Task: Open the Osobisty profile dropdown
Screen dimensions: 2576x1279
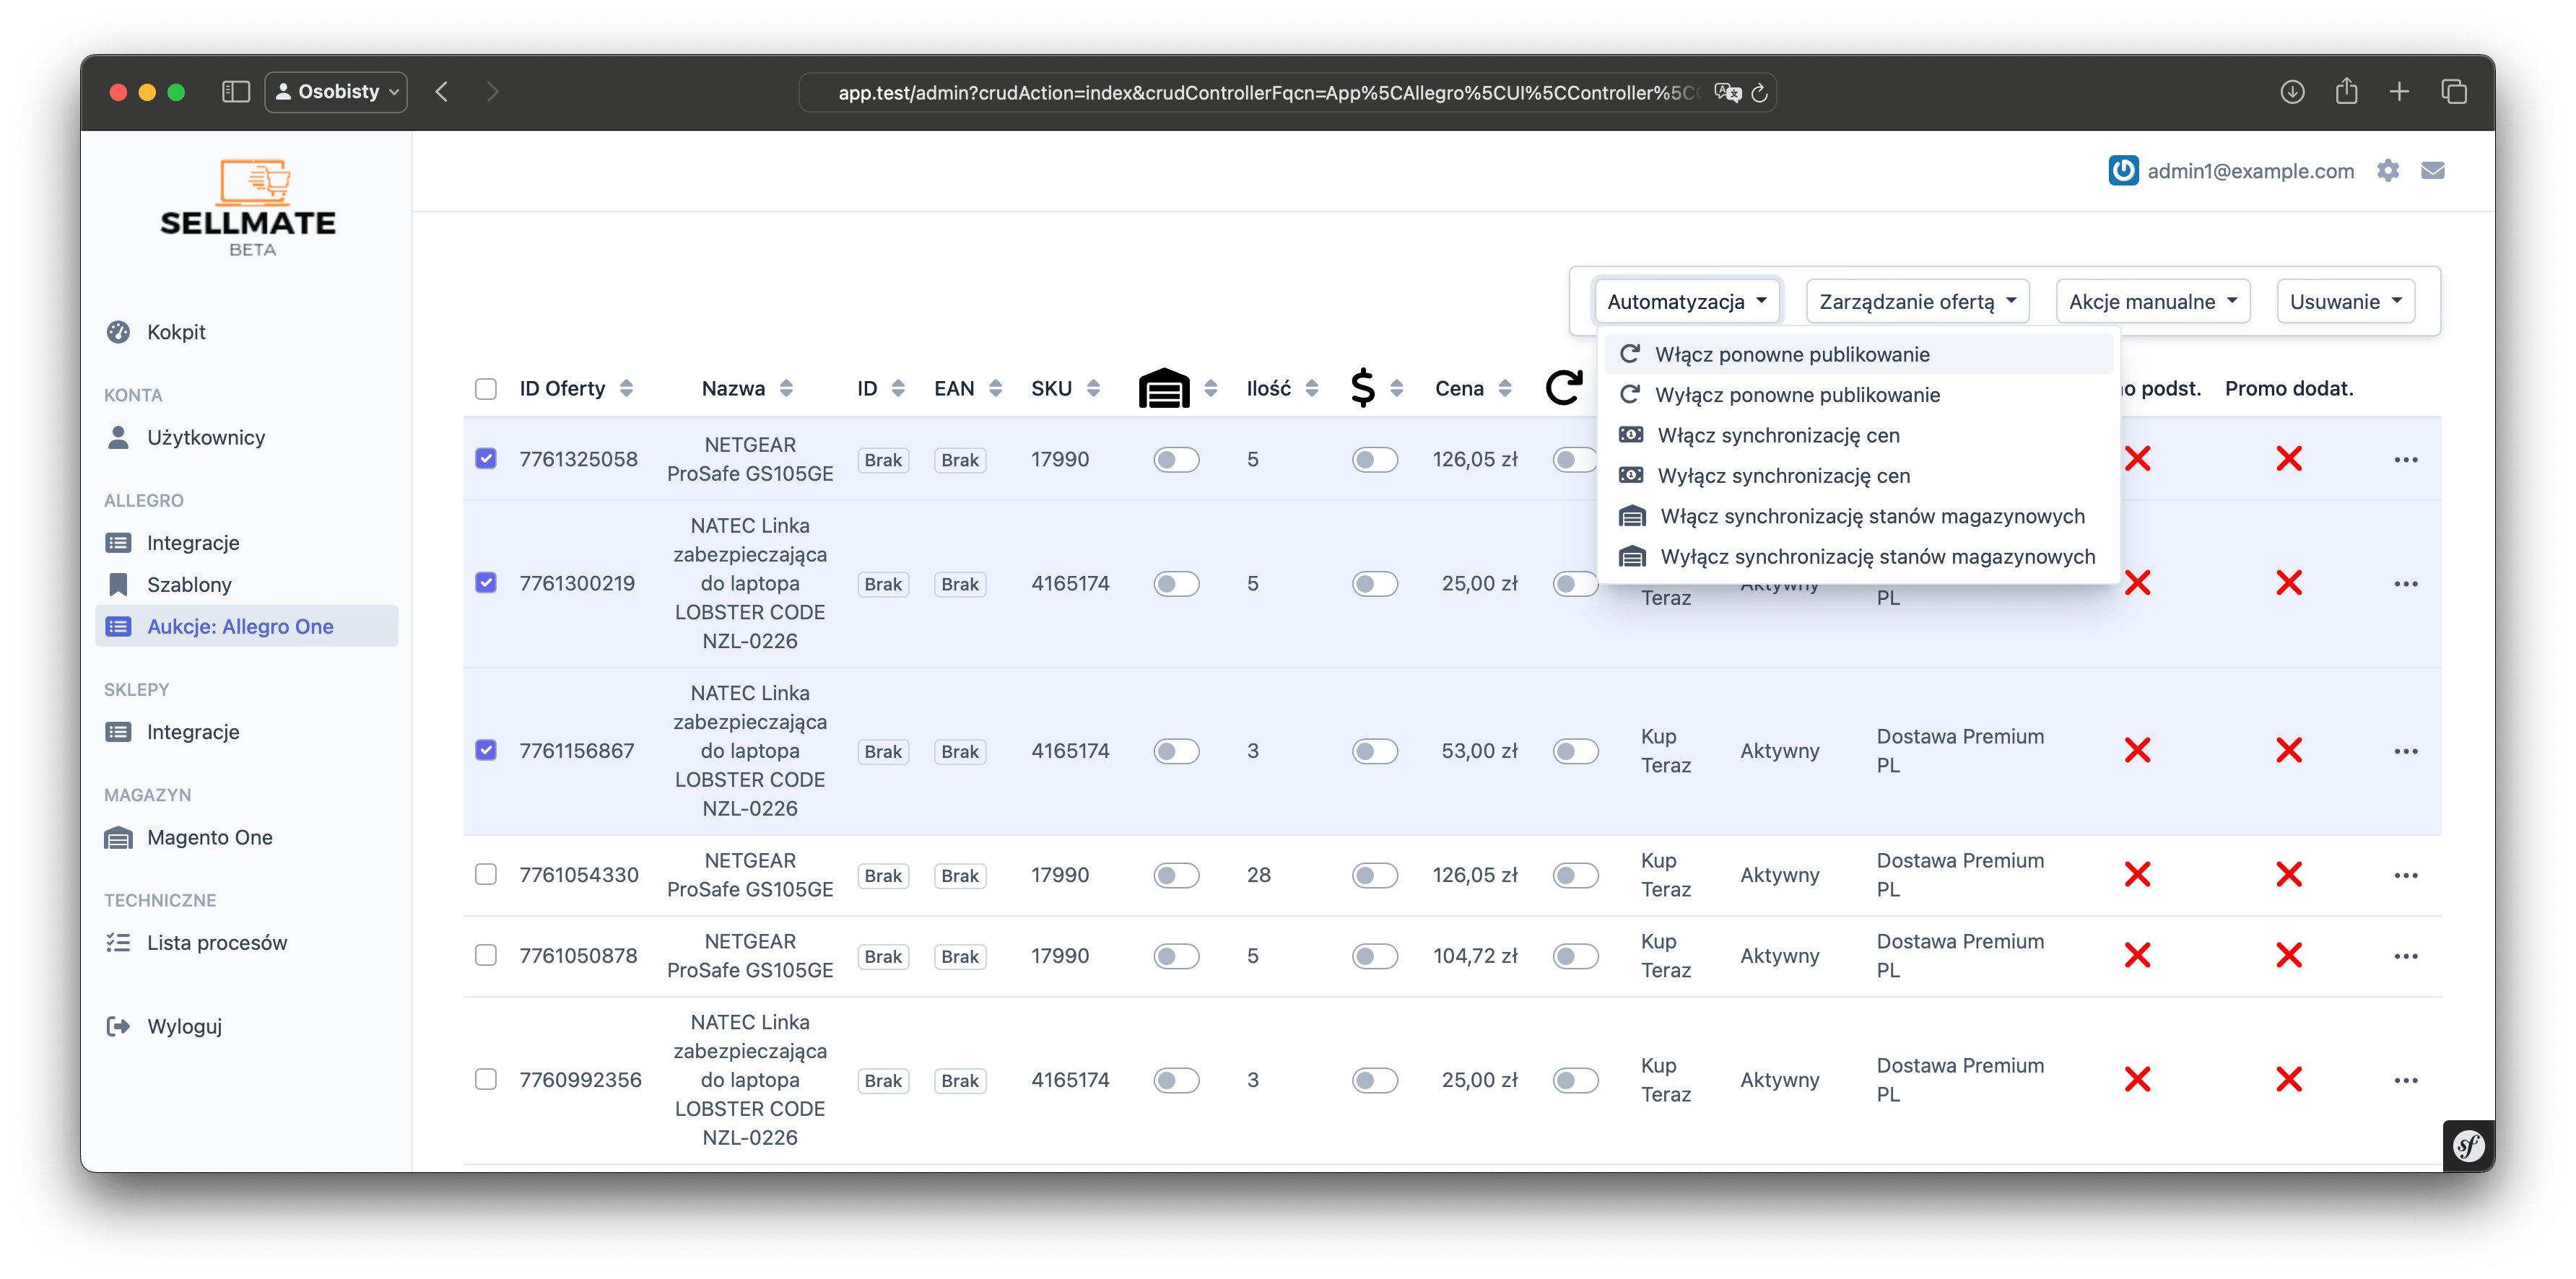Action: coord(336,92)
